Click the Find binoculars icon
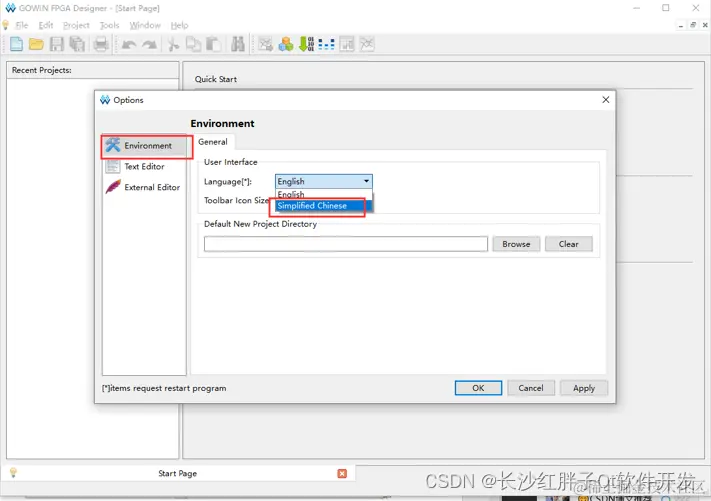Image resolution: width=711 pixels, height=501 pixels. (x=238, y=44)
